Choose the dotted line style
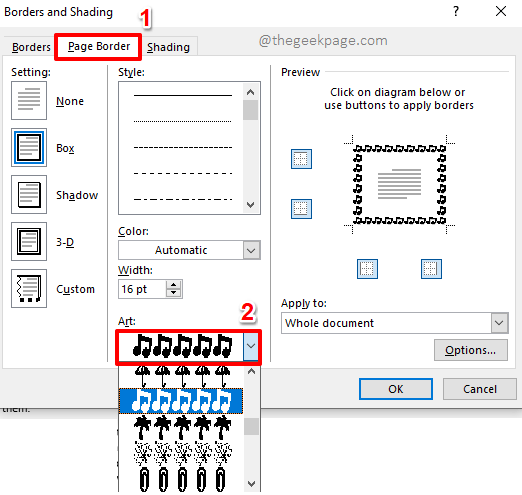The image size is (522, 495). click(183, 121)
